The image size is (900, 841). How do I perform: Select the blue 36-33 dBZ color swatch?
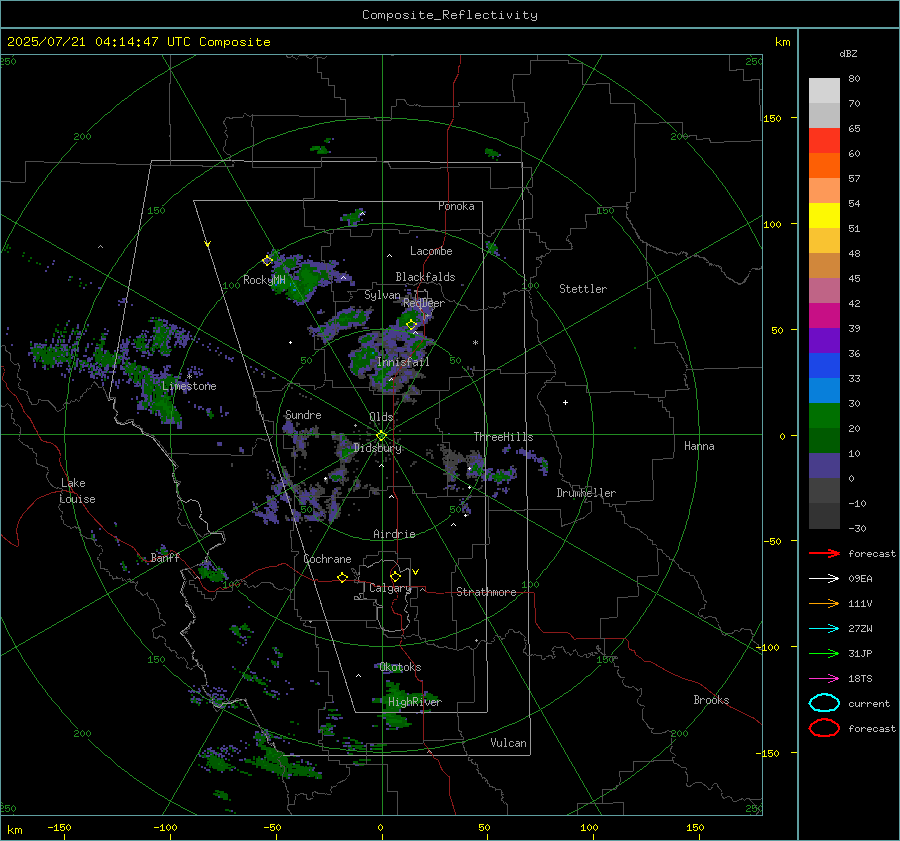(x=824, y=365)
